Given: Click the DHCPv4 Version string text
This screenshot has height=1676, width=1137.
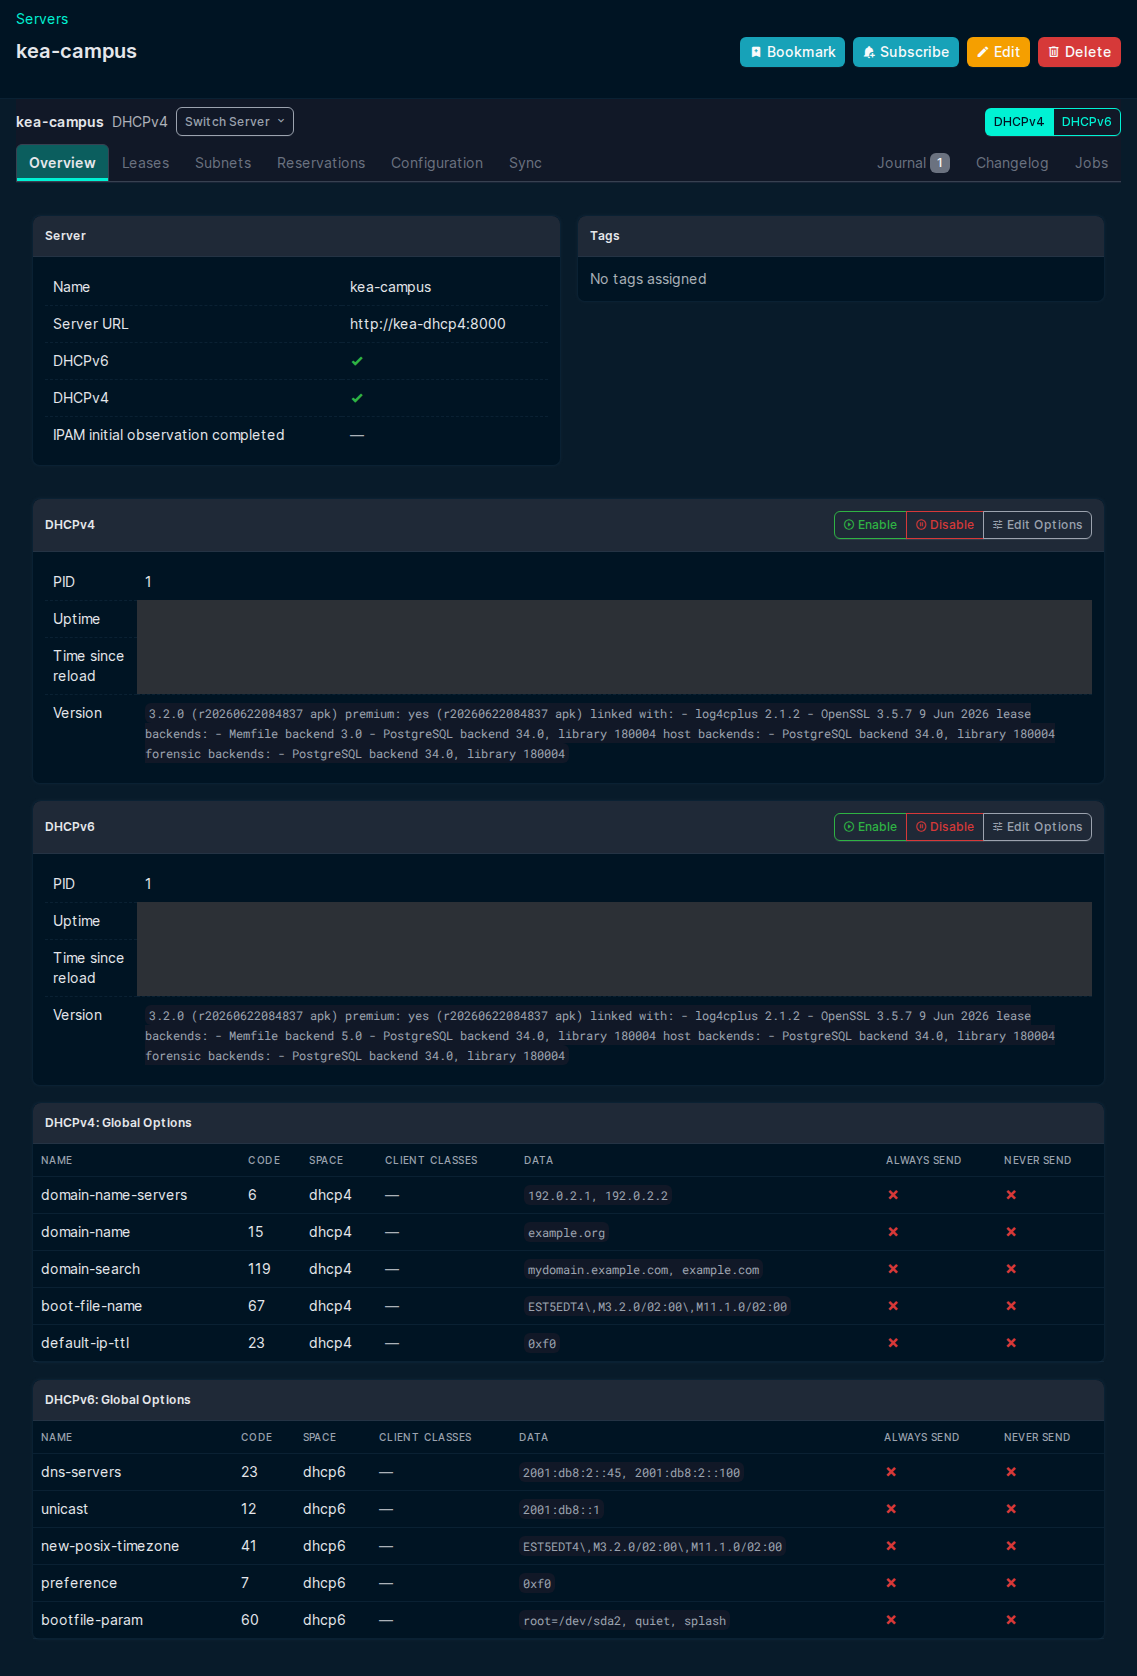Looking at the screenshot, I should pos(600,734).
